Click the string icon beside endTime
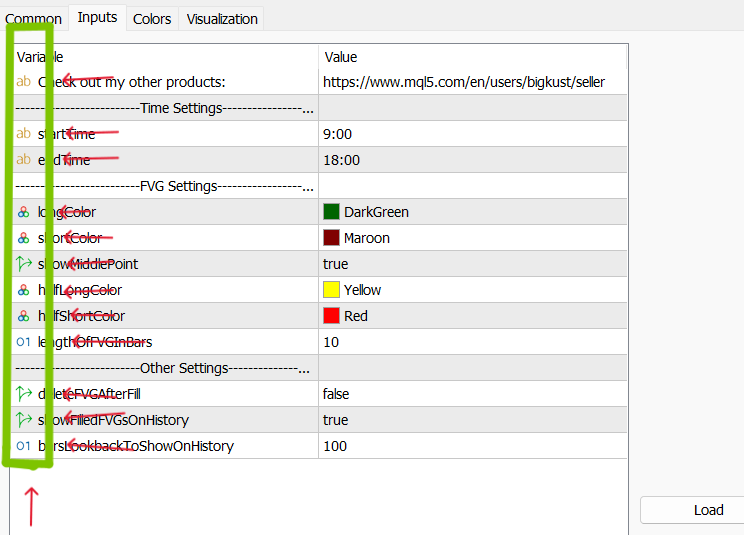Screen dimensions: 744x535 click(x=23, y=160)
